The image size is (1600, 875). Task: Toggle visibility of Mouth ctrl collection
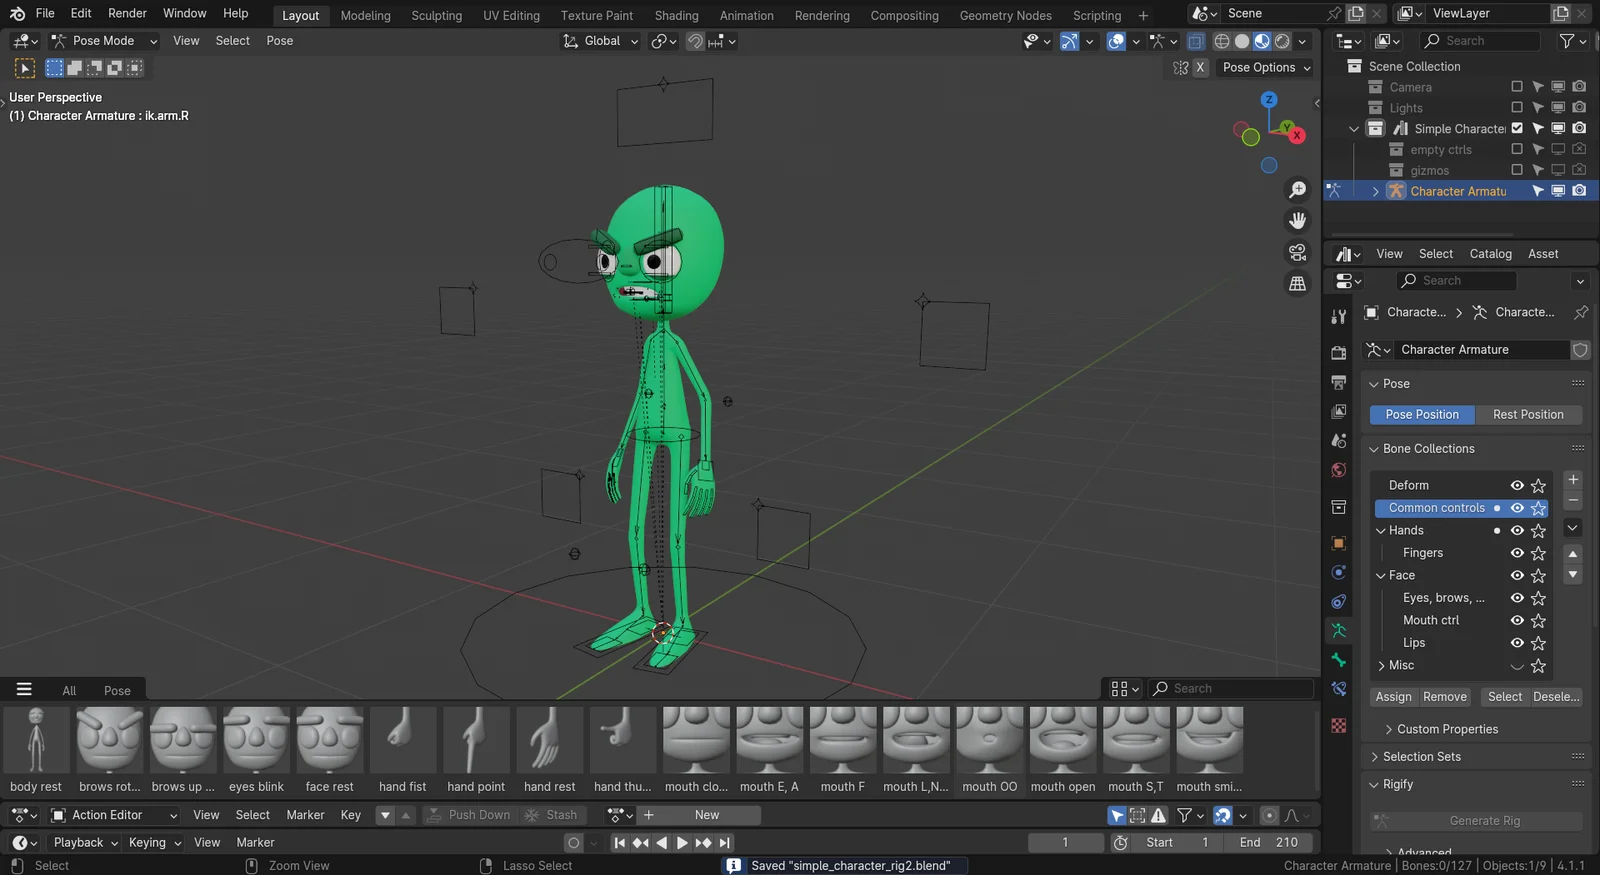click(x=1517, y=621)
